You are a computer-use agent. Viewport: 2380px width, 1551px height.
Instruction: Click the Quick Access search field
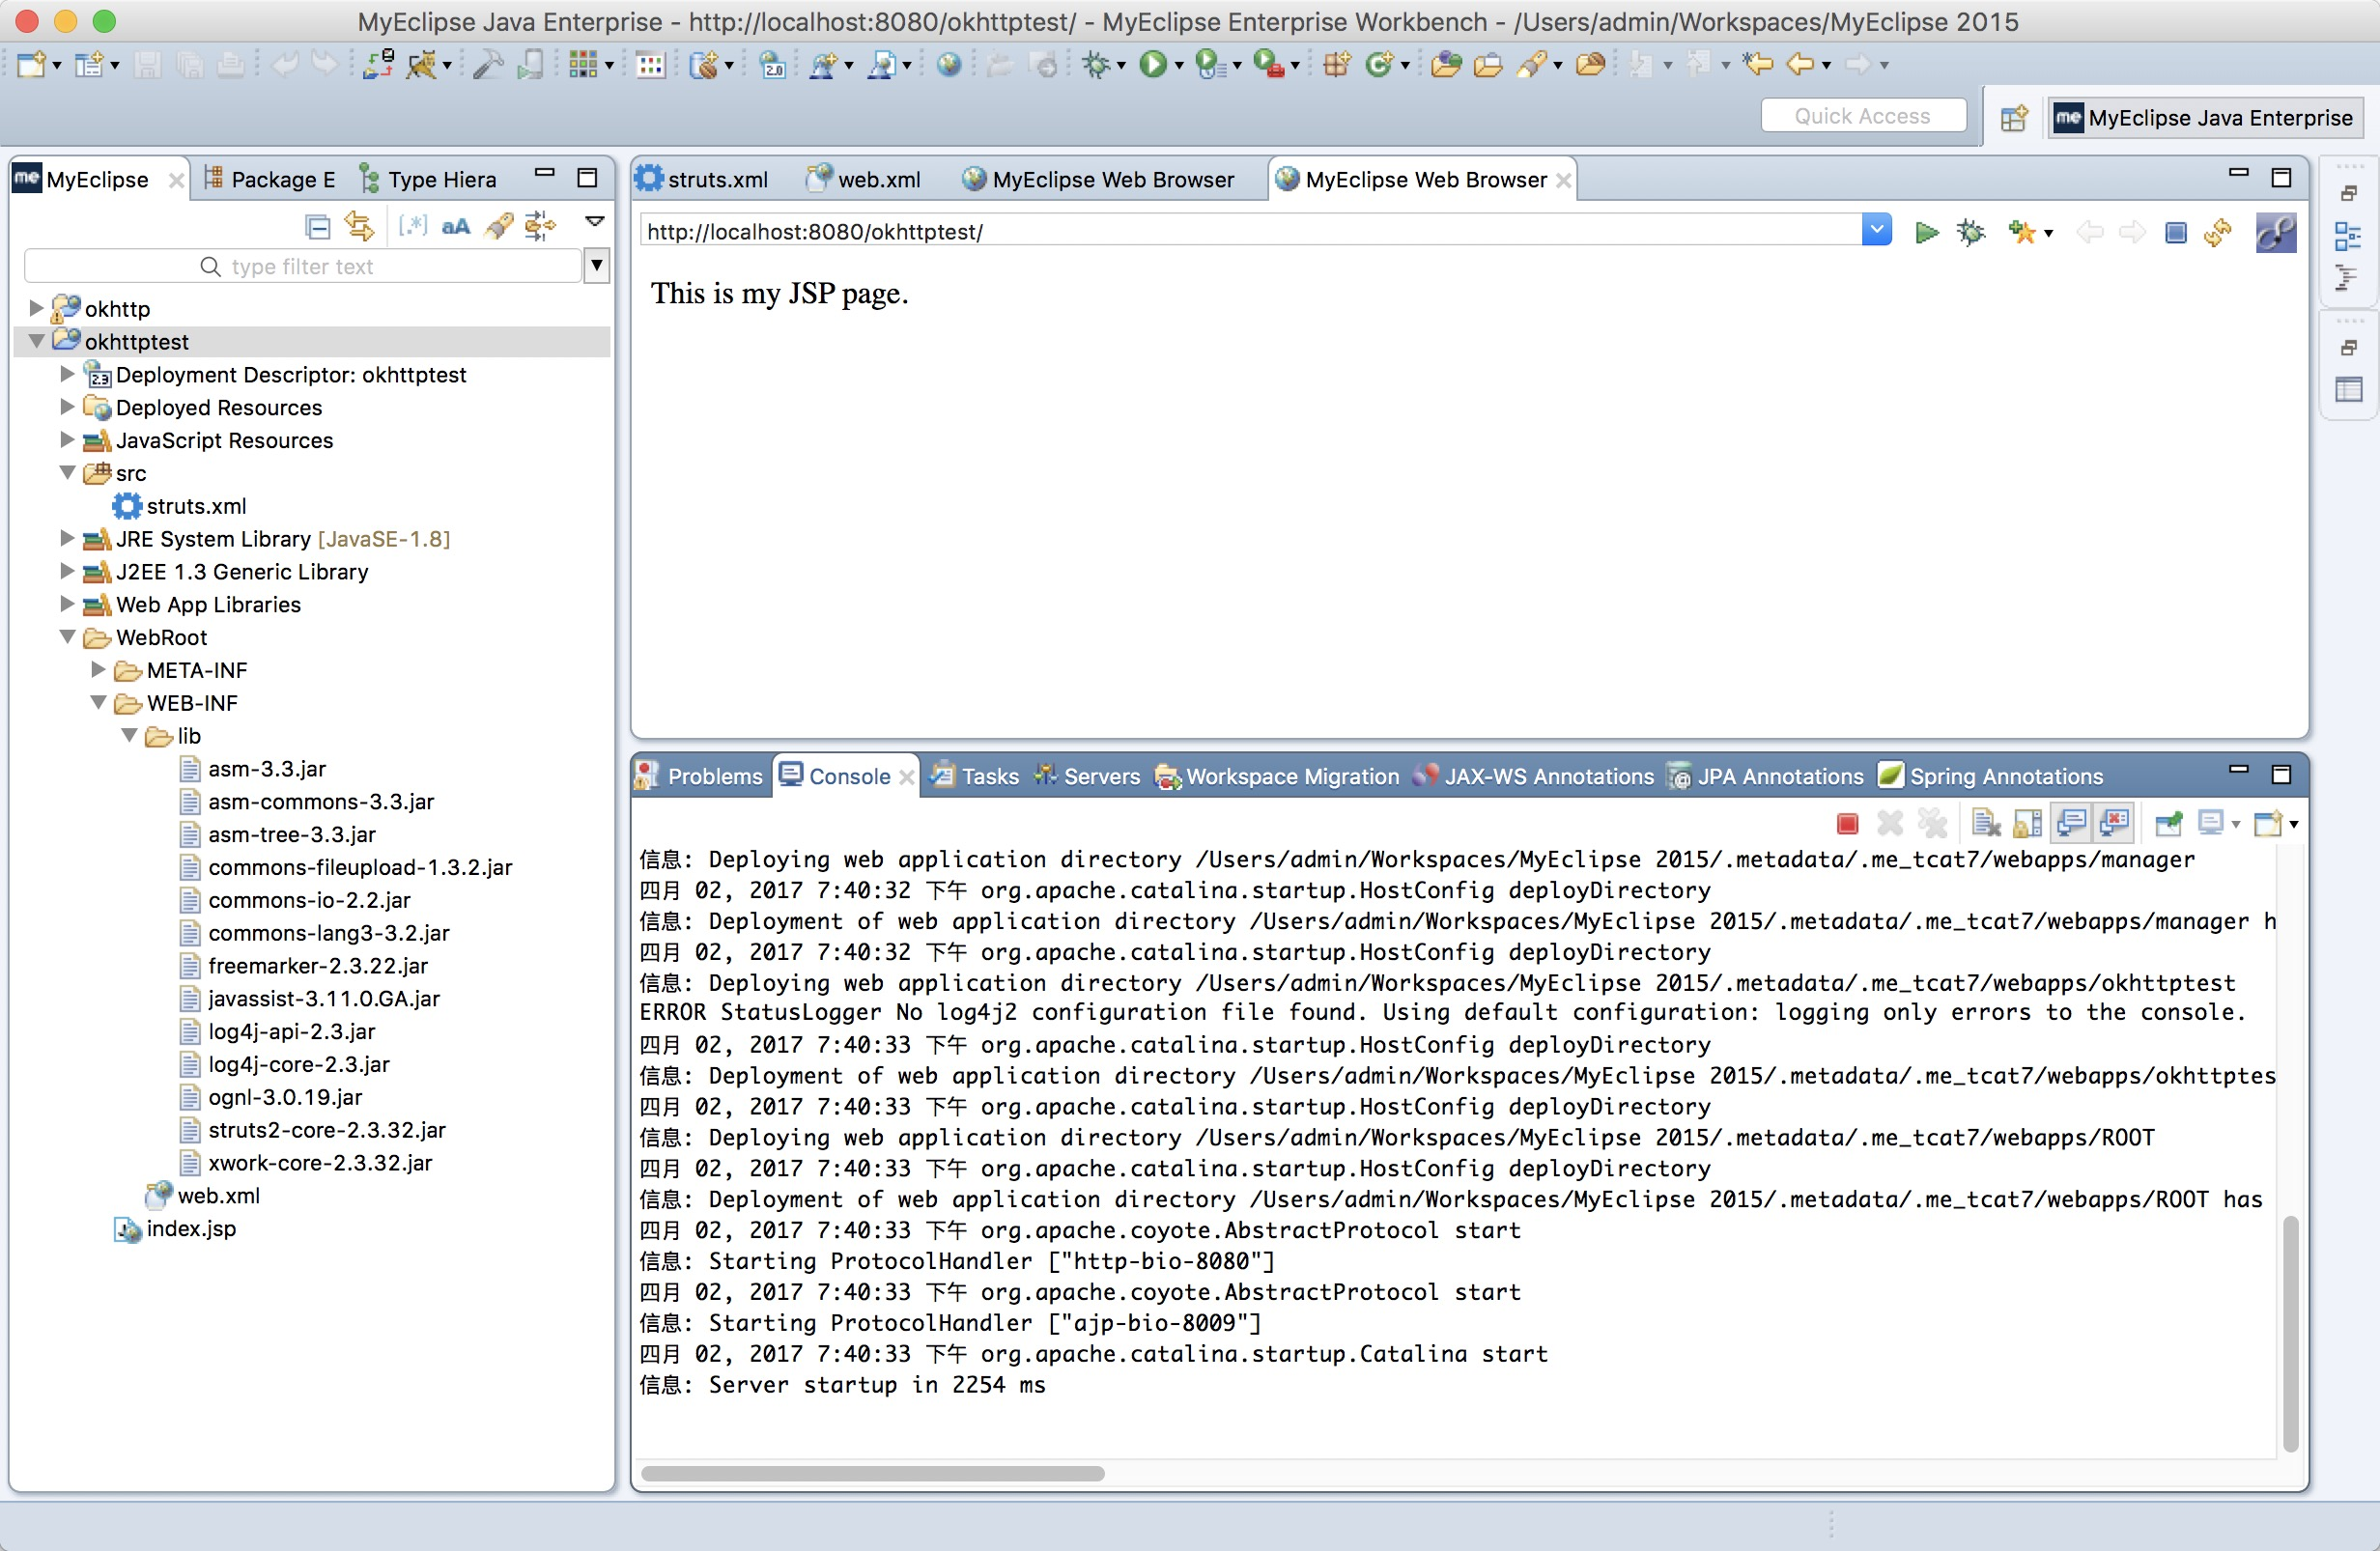1862,116
